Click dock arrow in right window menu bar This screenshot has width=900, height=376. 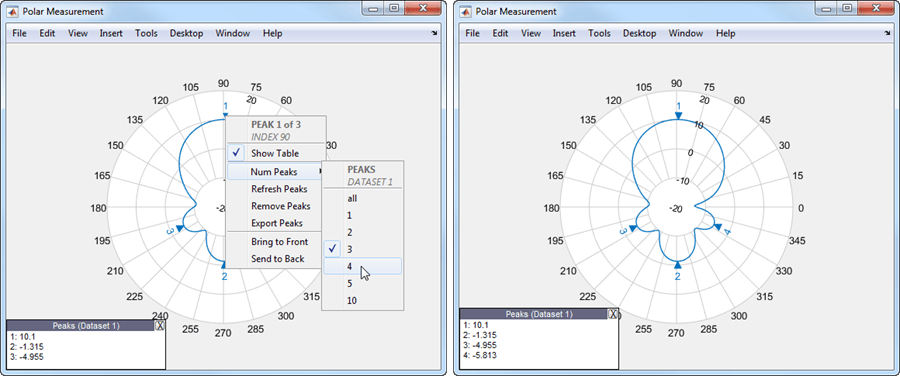[887, 34]
